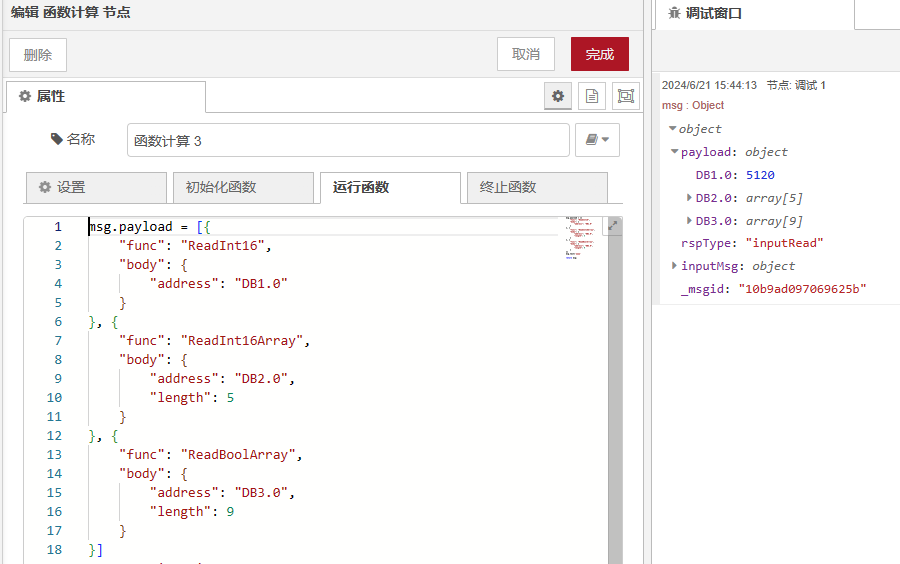
Task: Click the tag icon beside 名称
Action: (57, 140)
